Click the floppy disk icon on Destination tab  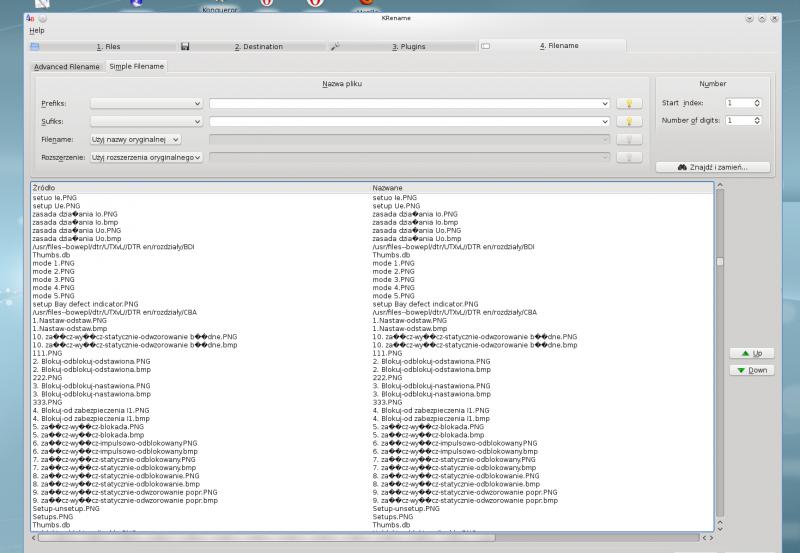coord(186,46)
